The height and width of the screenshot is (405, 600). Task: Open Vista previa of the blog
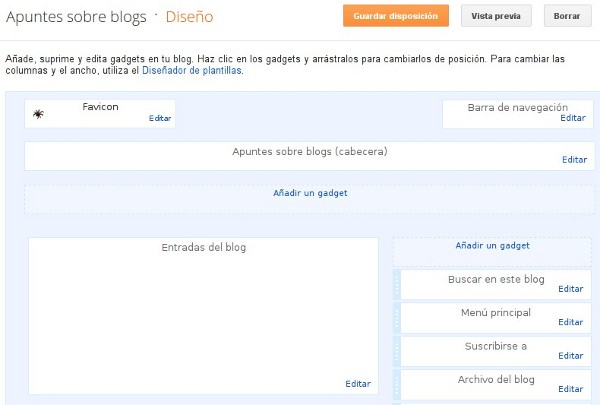(x=496, y=16)
